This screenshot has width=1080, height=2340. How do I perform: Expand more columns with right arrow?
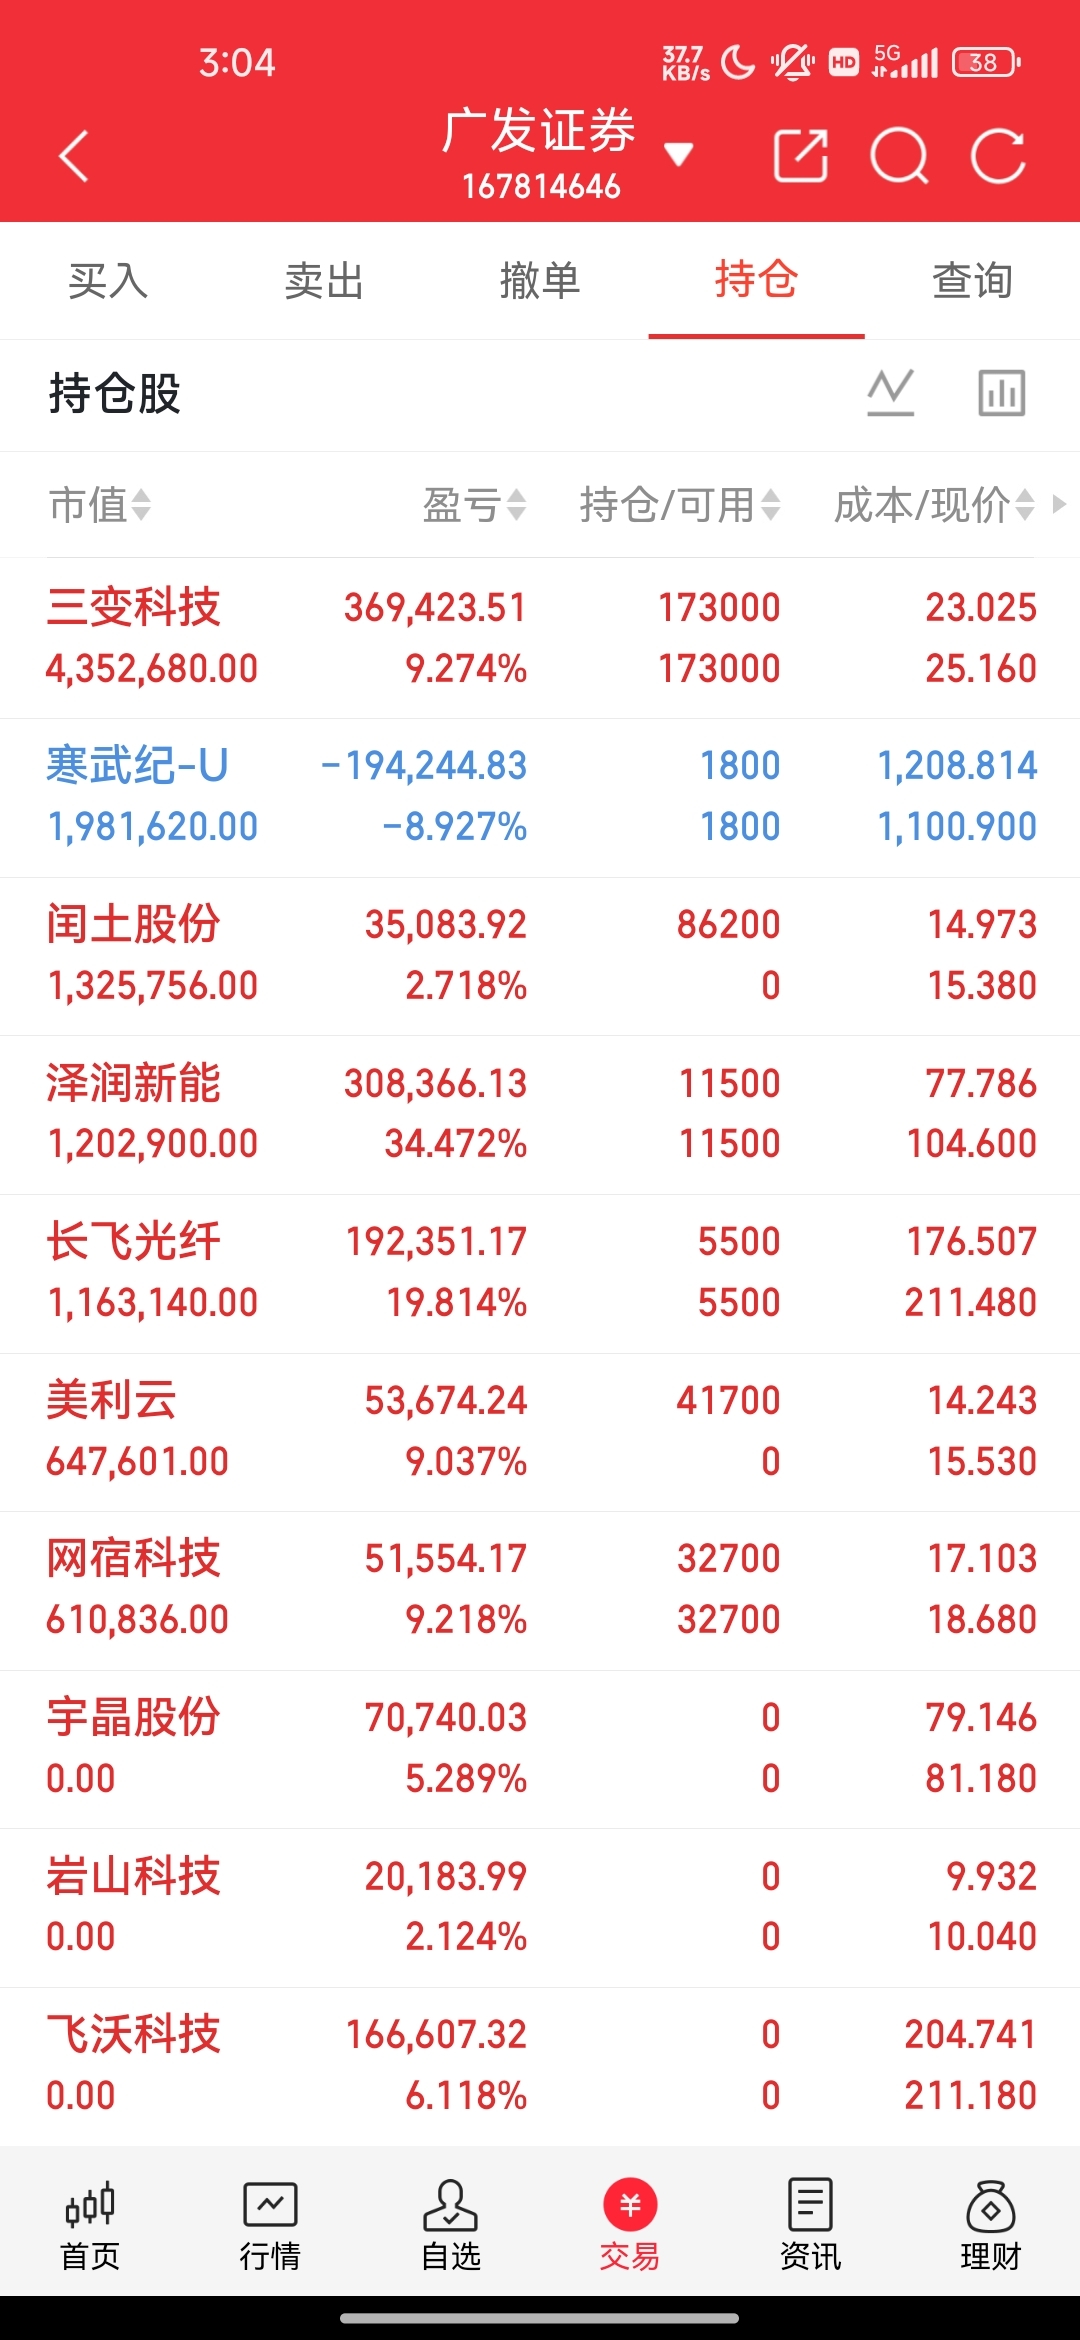pos(1060,504)
